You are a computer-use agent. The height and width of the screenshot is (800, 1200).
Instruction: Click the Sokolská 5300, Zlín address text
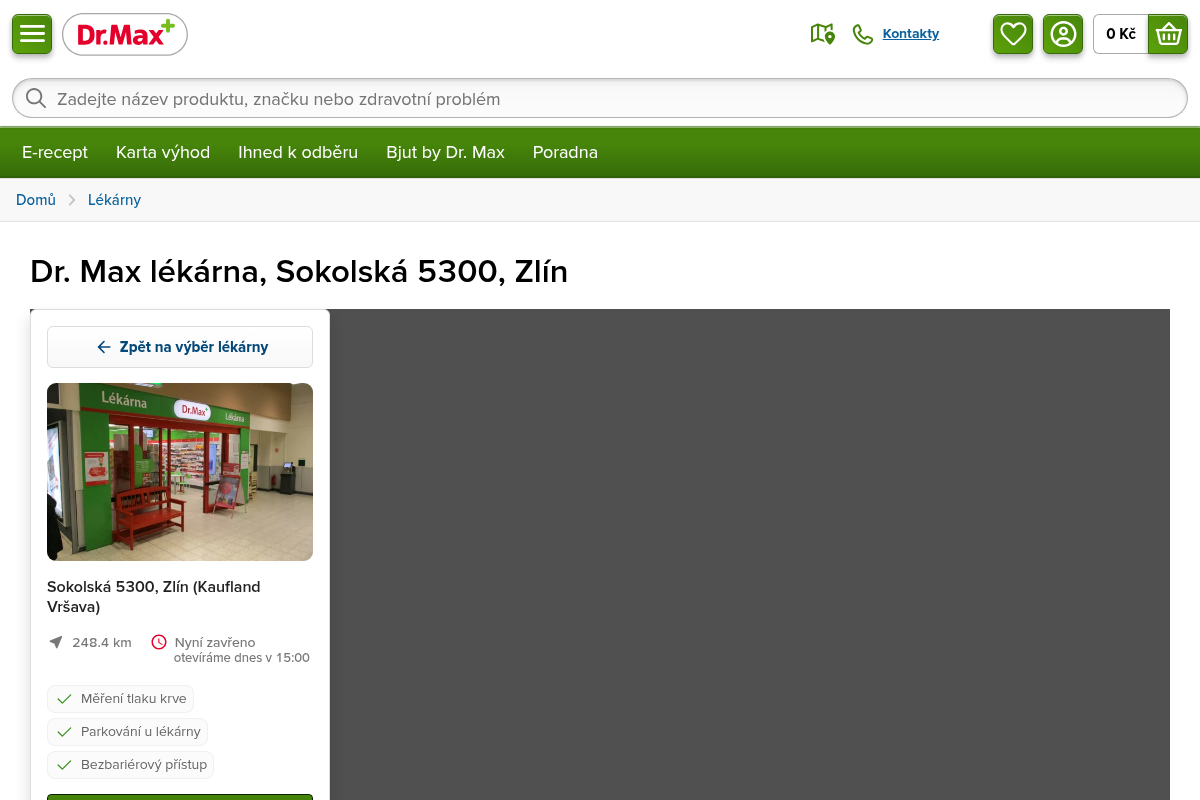click(154, 596)
